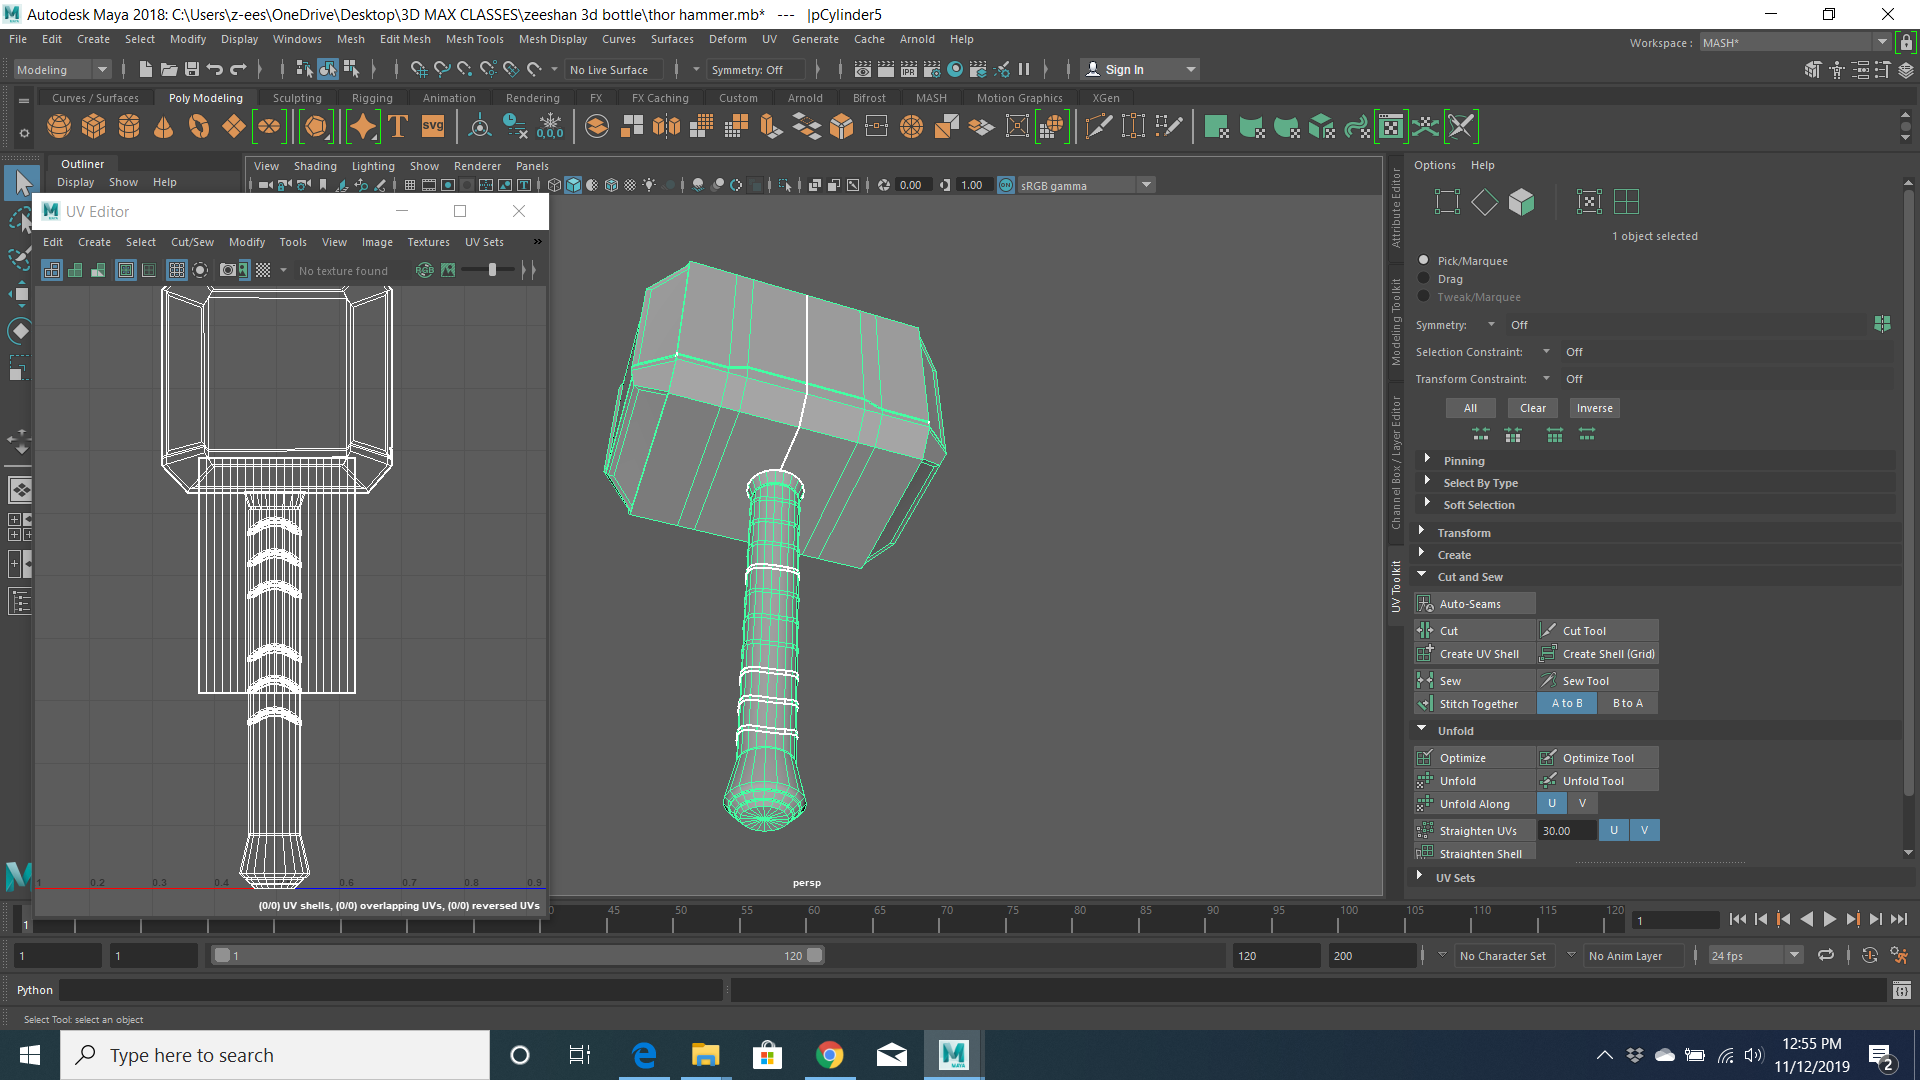
Task: Create a polygon cube from the shelf
Action: [x=93, y=126]
